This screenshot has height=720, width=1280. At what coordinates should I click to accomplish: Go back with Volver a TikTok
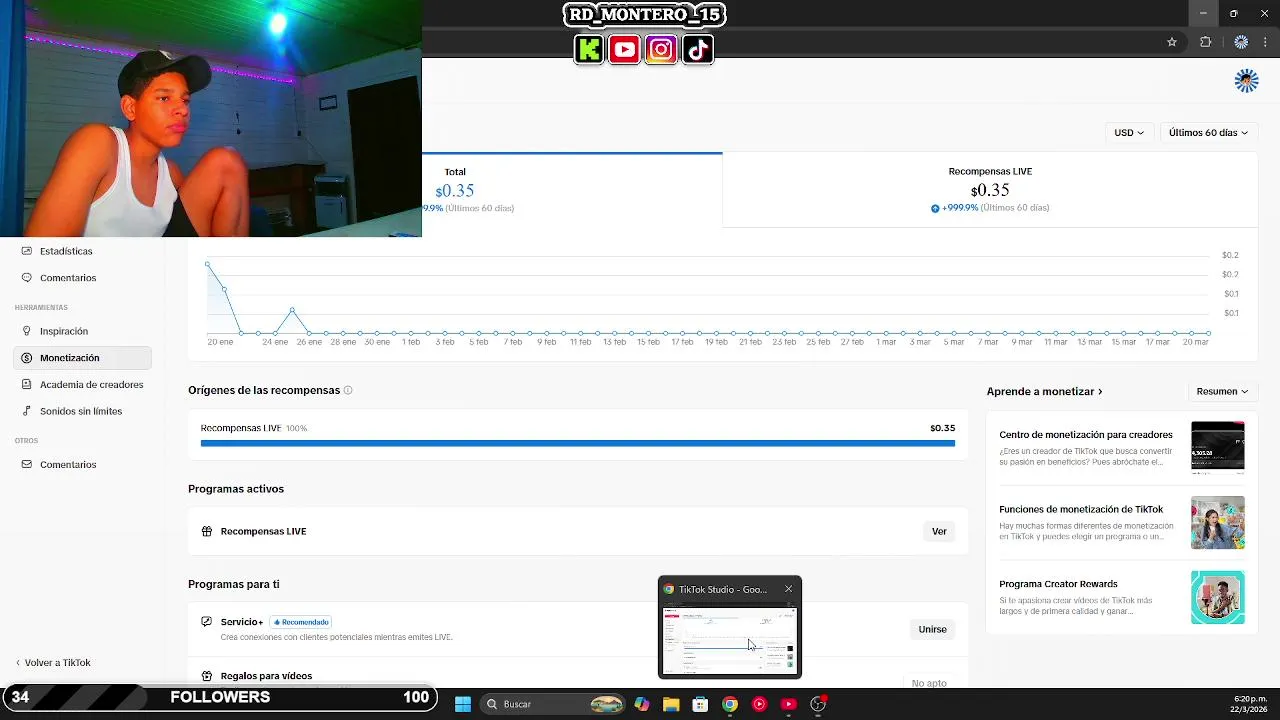(53, 662)
